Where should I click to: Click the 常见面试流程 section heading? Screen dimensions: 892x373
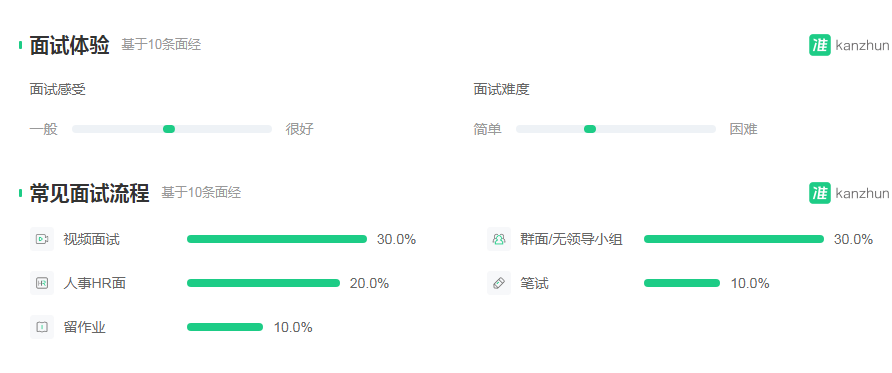[x=89, y=193]
